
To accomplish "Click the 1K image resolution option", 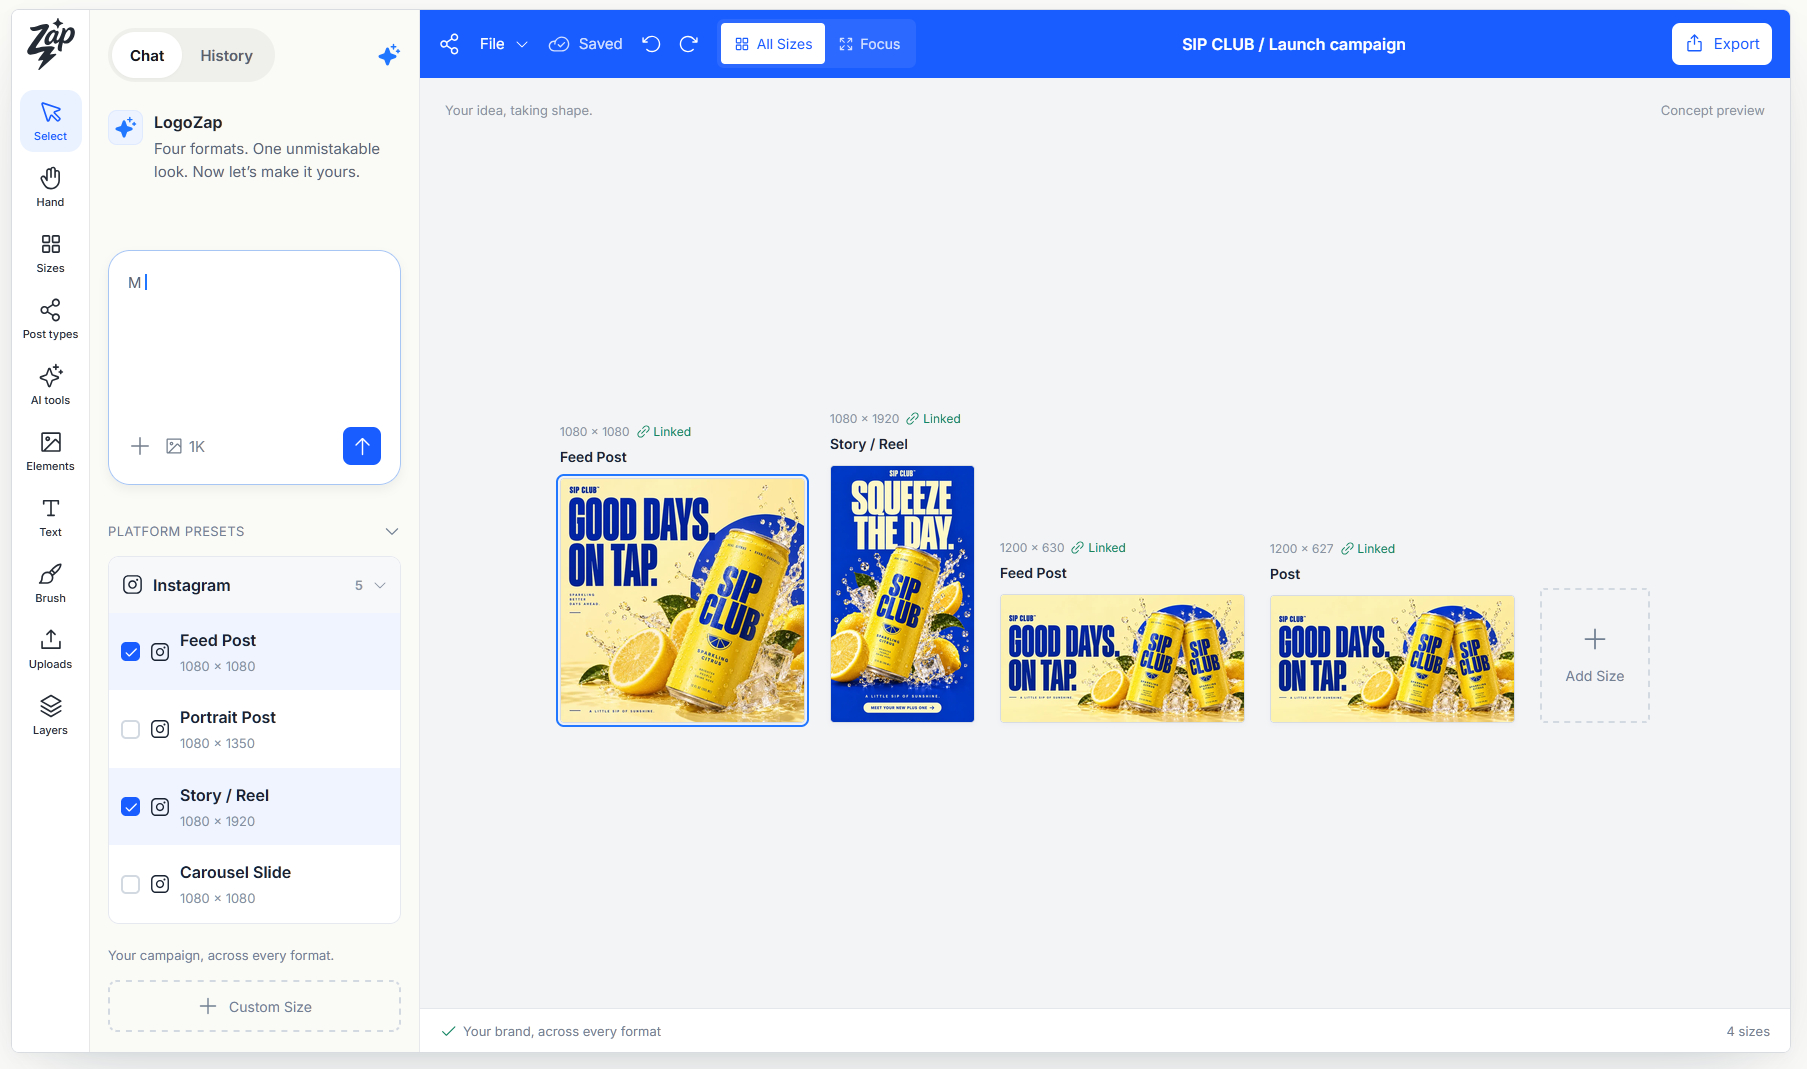I will [186, 446].
